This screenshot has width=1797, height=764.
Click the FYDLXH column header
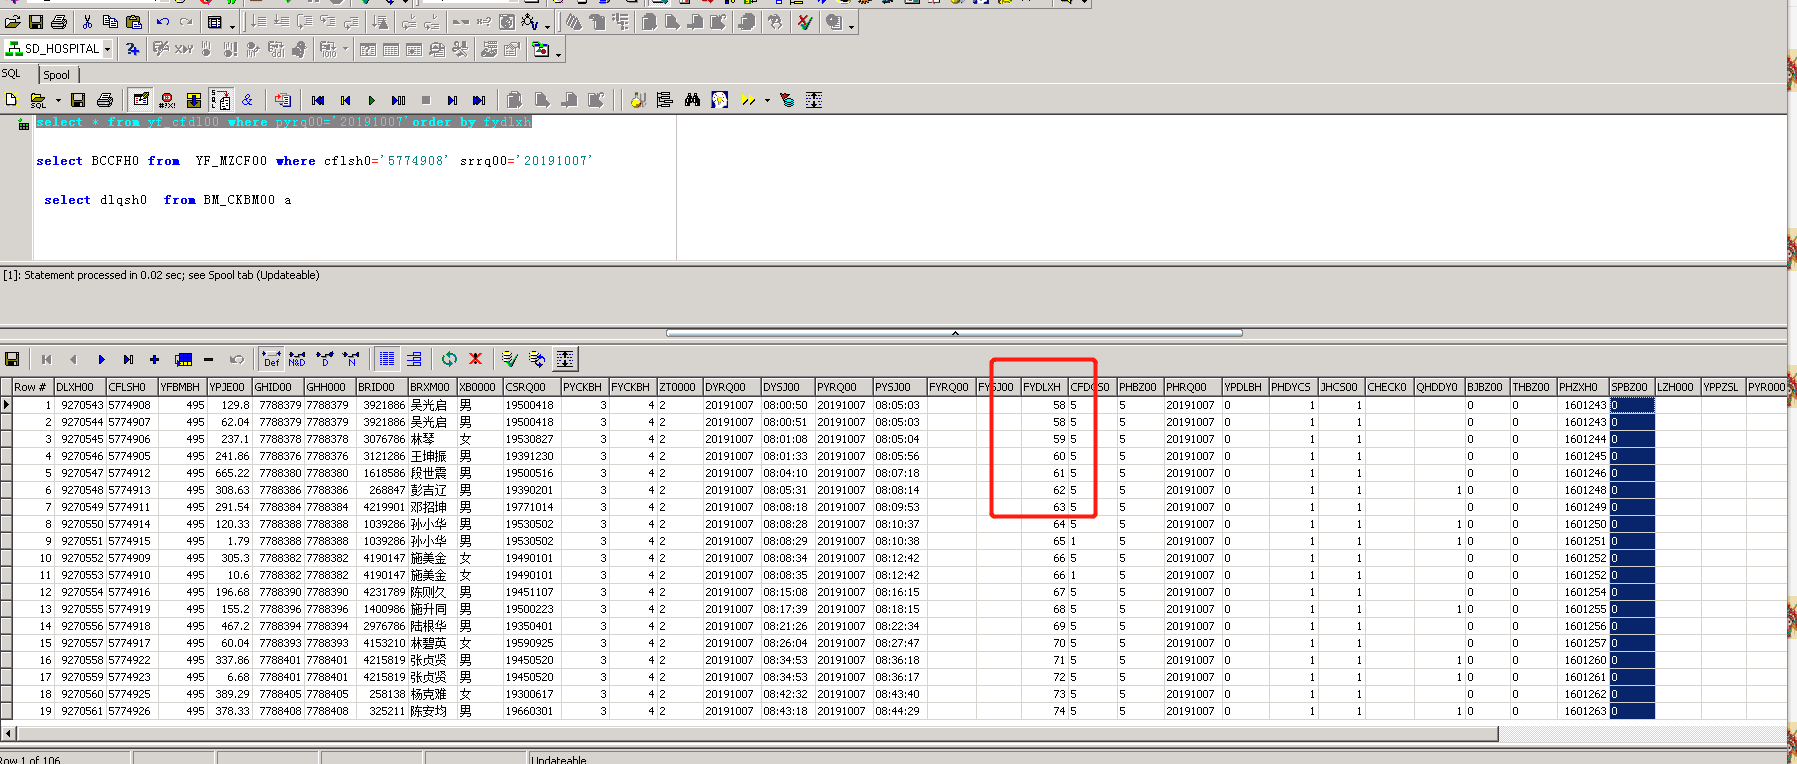click(x=1042, y=387)
